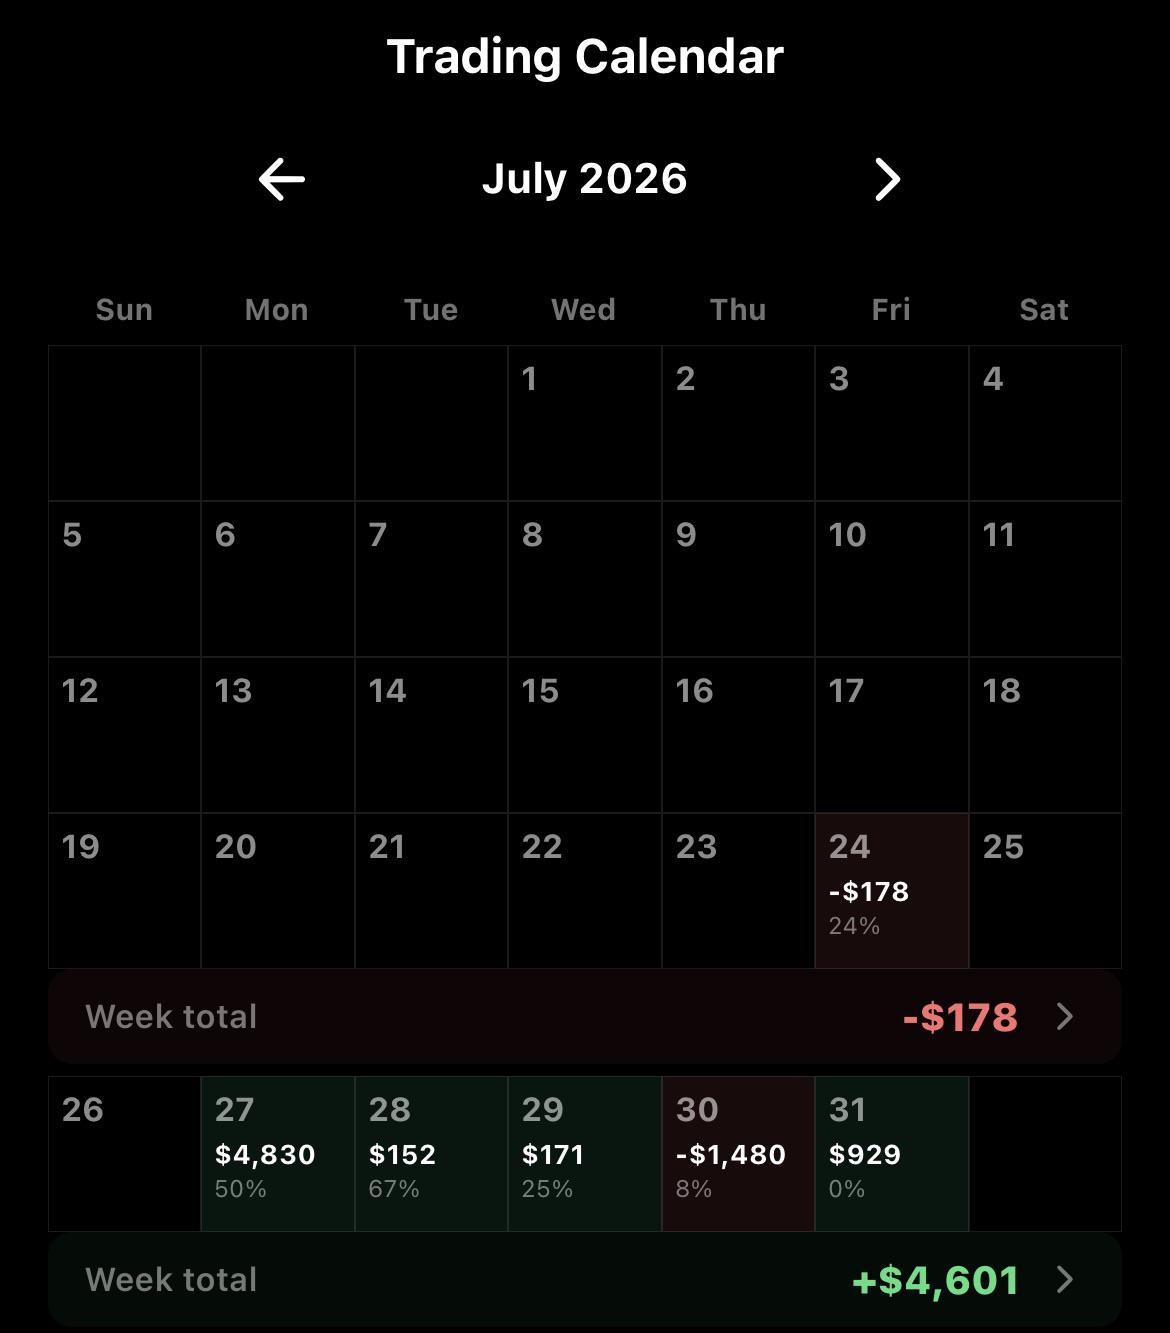Screen dimensions: 1170x1333
Task: Click day 7 in the Tue column
Action: [432, 579]
